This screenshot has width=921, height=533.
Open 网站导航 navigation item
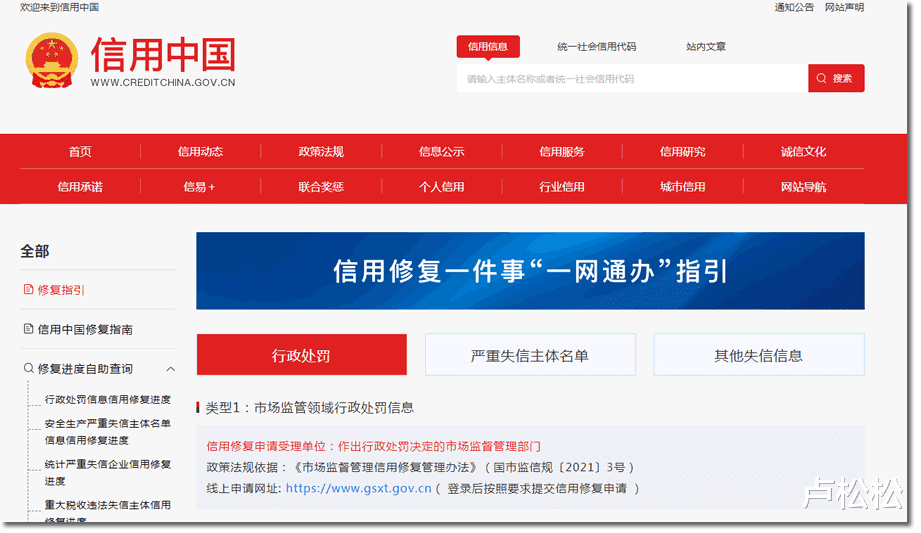[804, 187]
